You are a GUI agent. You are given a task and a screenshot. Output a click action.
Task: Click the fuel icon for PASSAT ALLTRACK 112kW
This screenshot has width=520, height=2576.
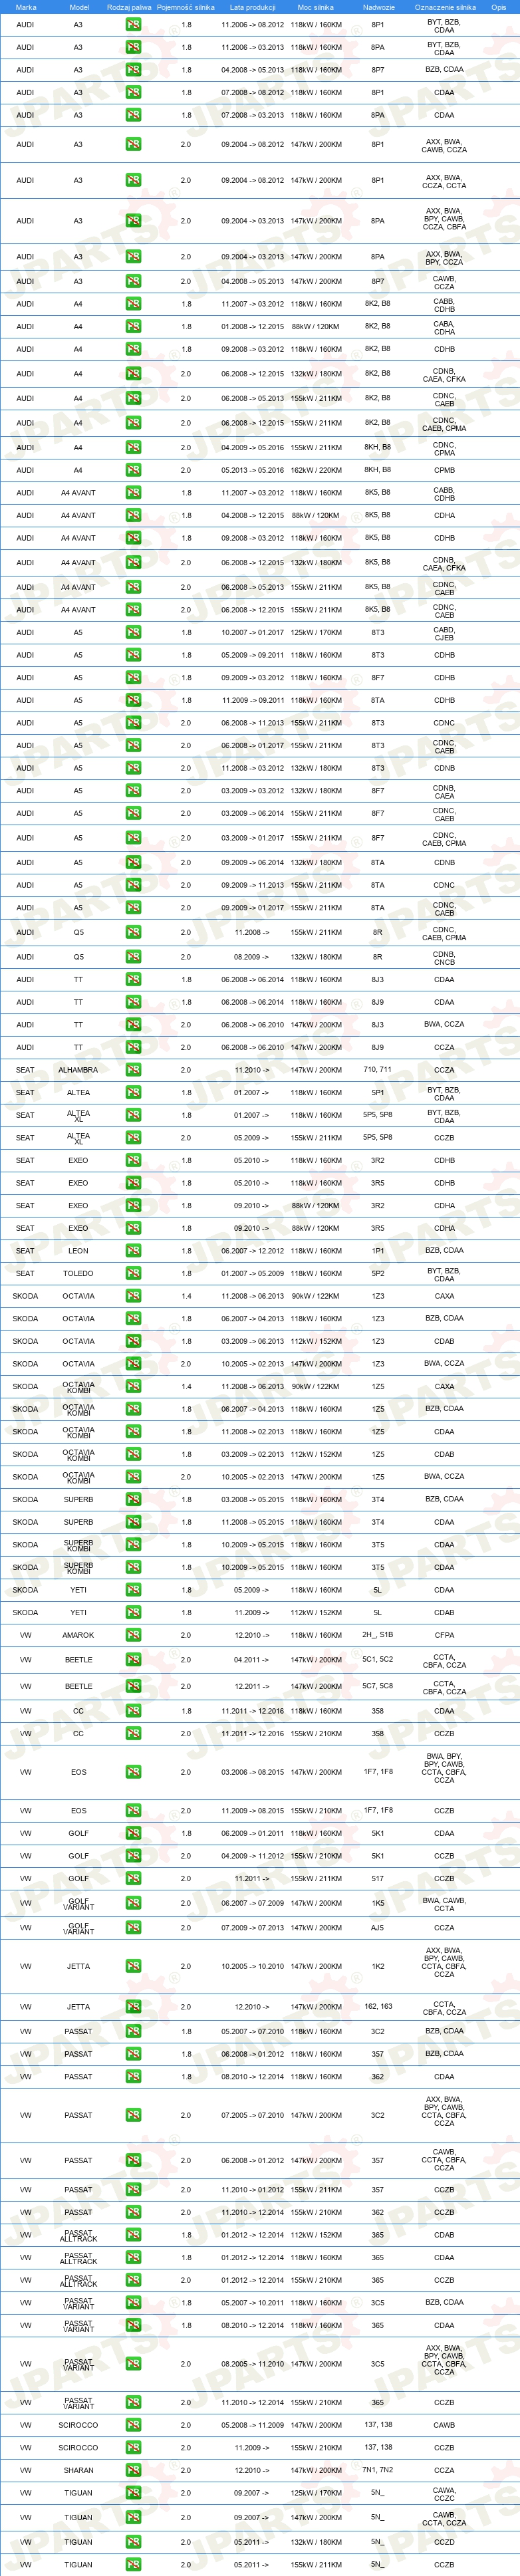click(133, 2235)
